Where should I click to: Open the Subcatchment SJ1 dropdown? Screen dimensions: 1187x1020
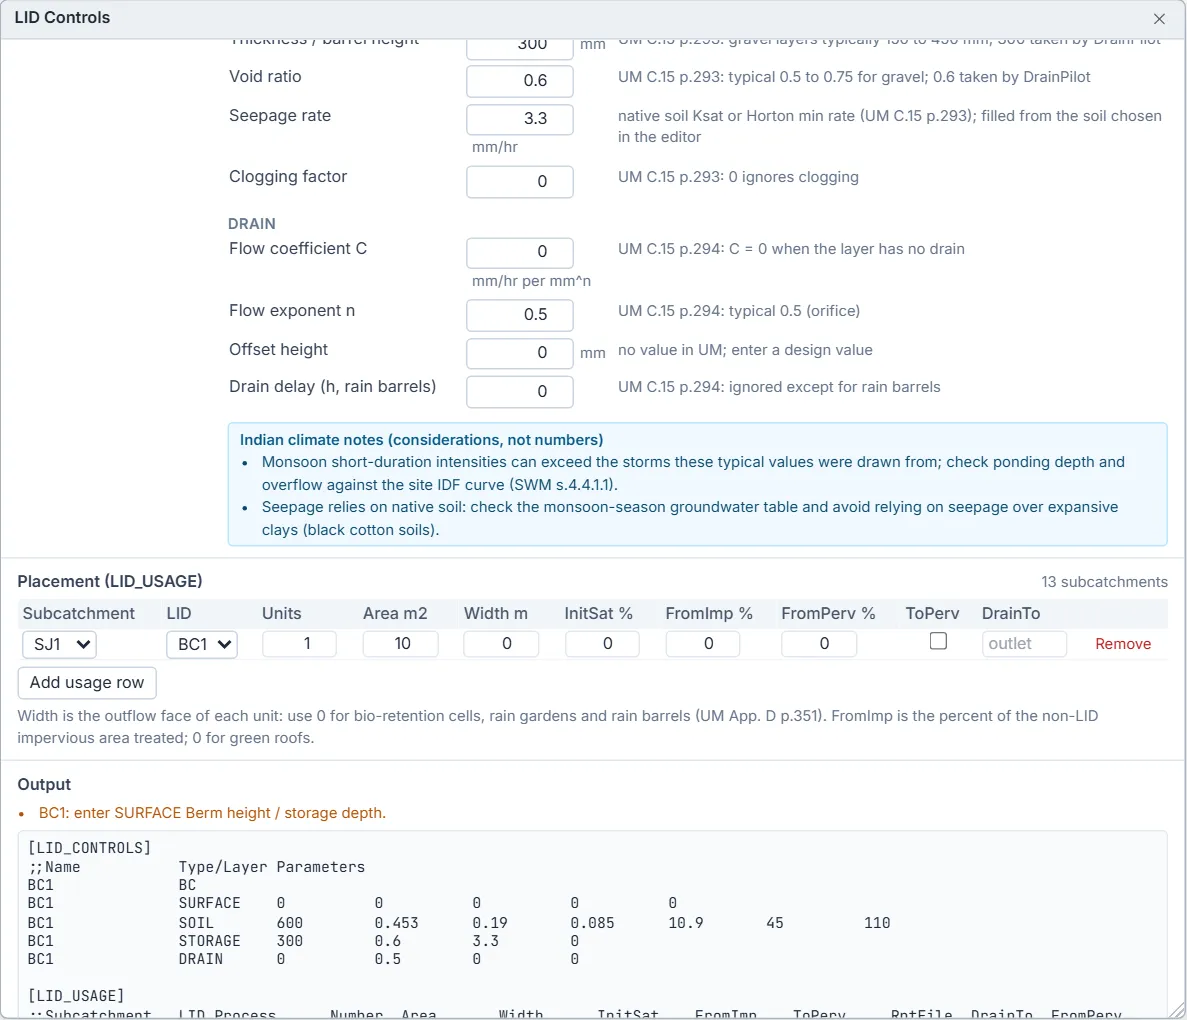coord(59,644)
